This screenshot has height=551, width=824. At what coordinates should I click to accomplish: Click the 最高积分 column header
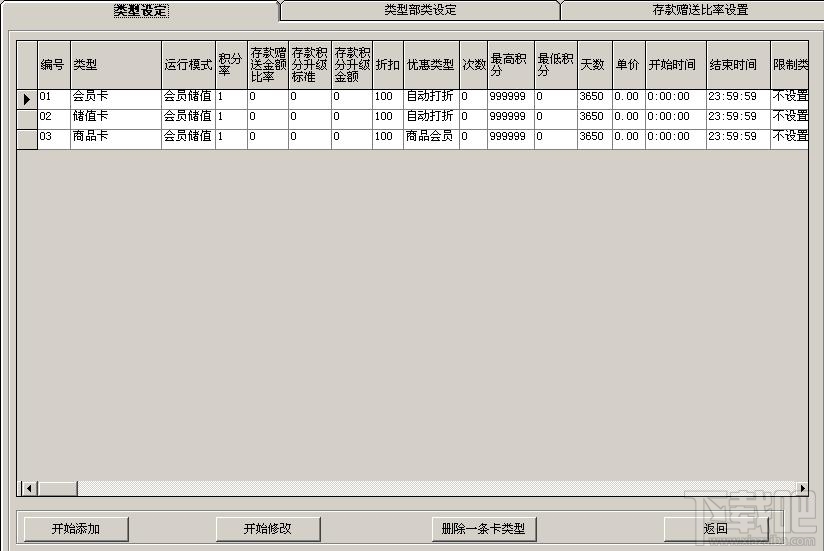511,65
